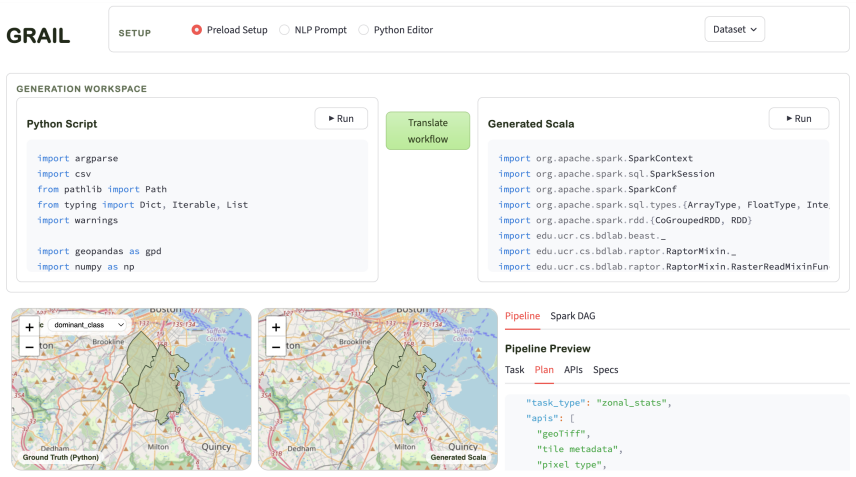Show the Task sub-tab in Pipeline Preview

514,369
